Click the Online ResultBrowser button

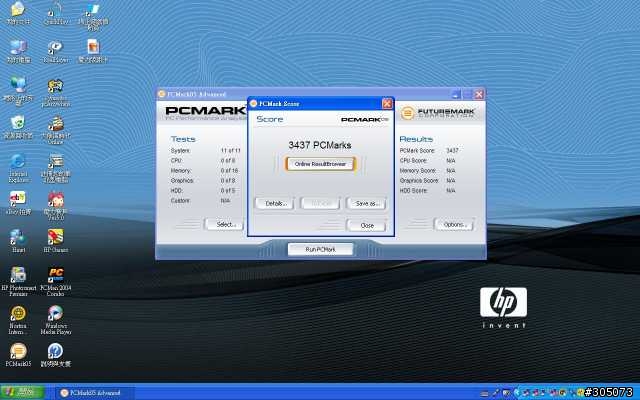pyautogui.click(x=320, y=164)
